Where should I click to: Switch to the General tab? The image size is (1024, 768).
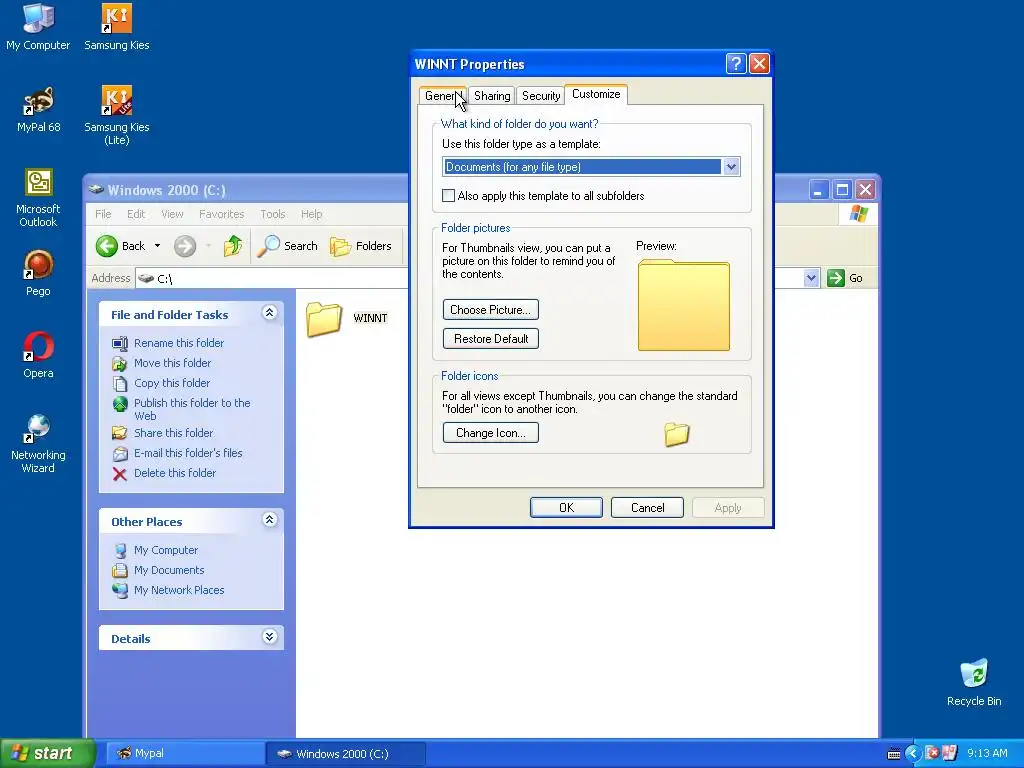coord(442,96)
